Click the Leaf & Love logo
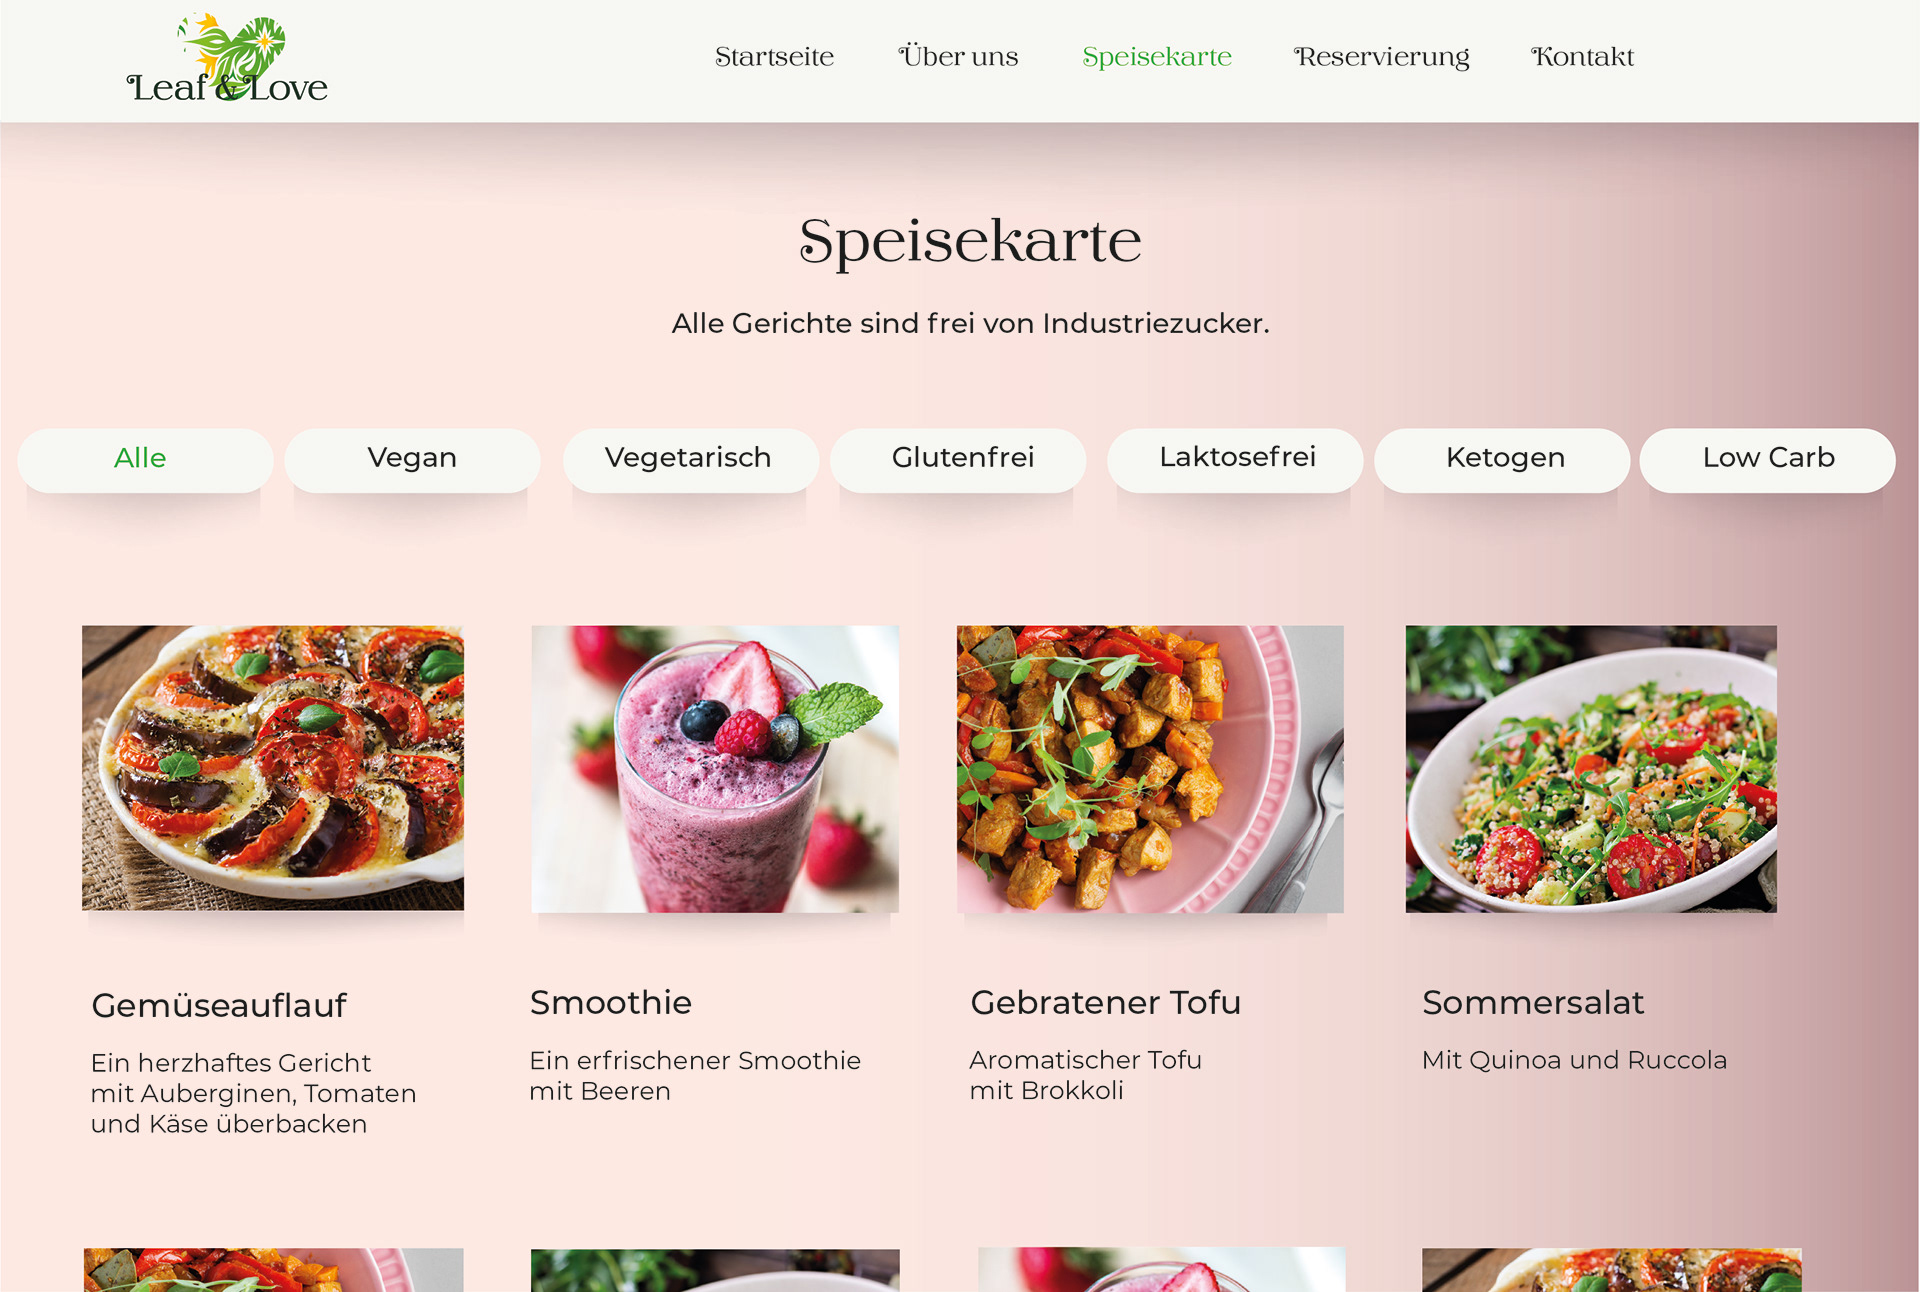Viewport: 1920px width, 1292px height. click(227, 58)
